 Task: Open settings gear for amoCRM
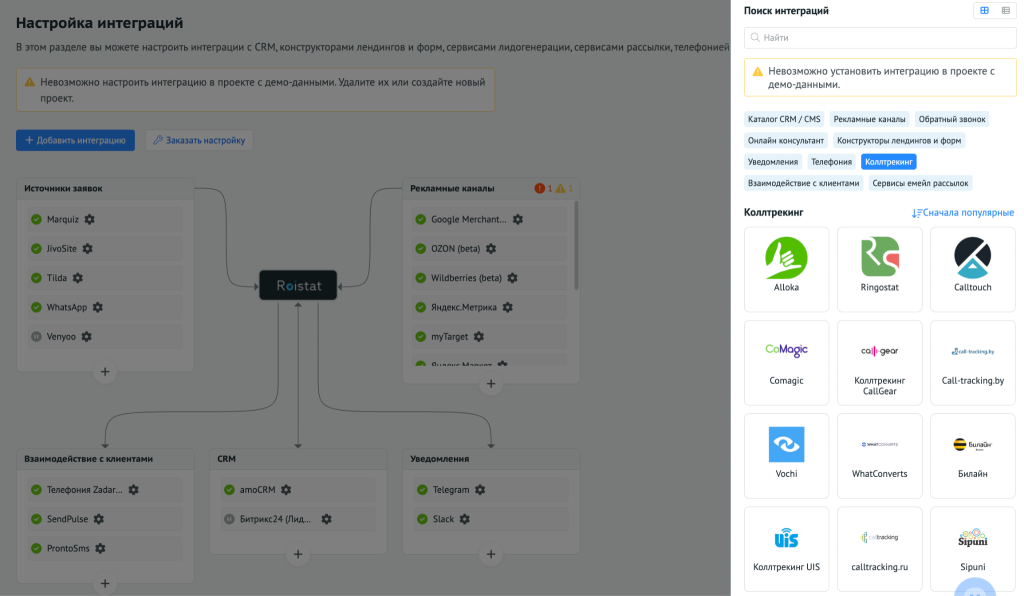tap(286, 490)
